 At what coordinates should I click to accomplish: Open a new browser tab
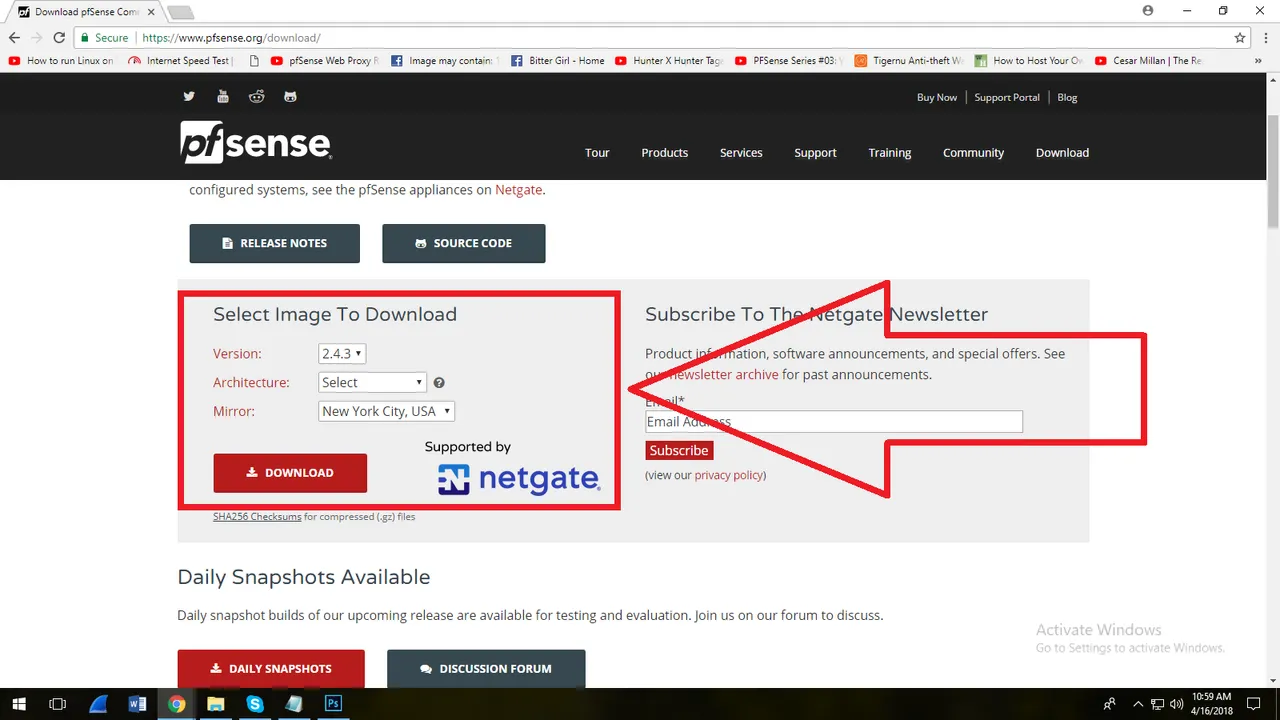(x=180, y=12)
